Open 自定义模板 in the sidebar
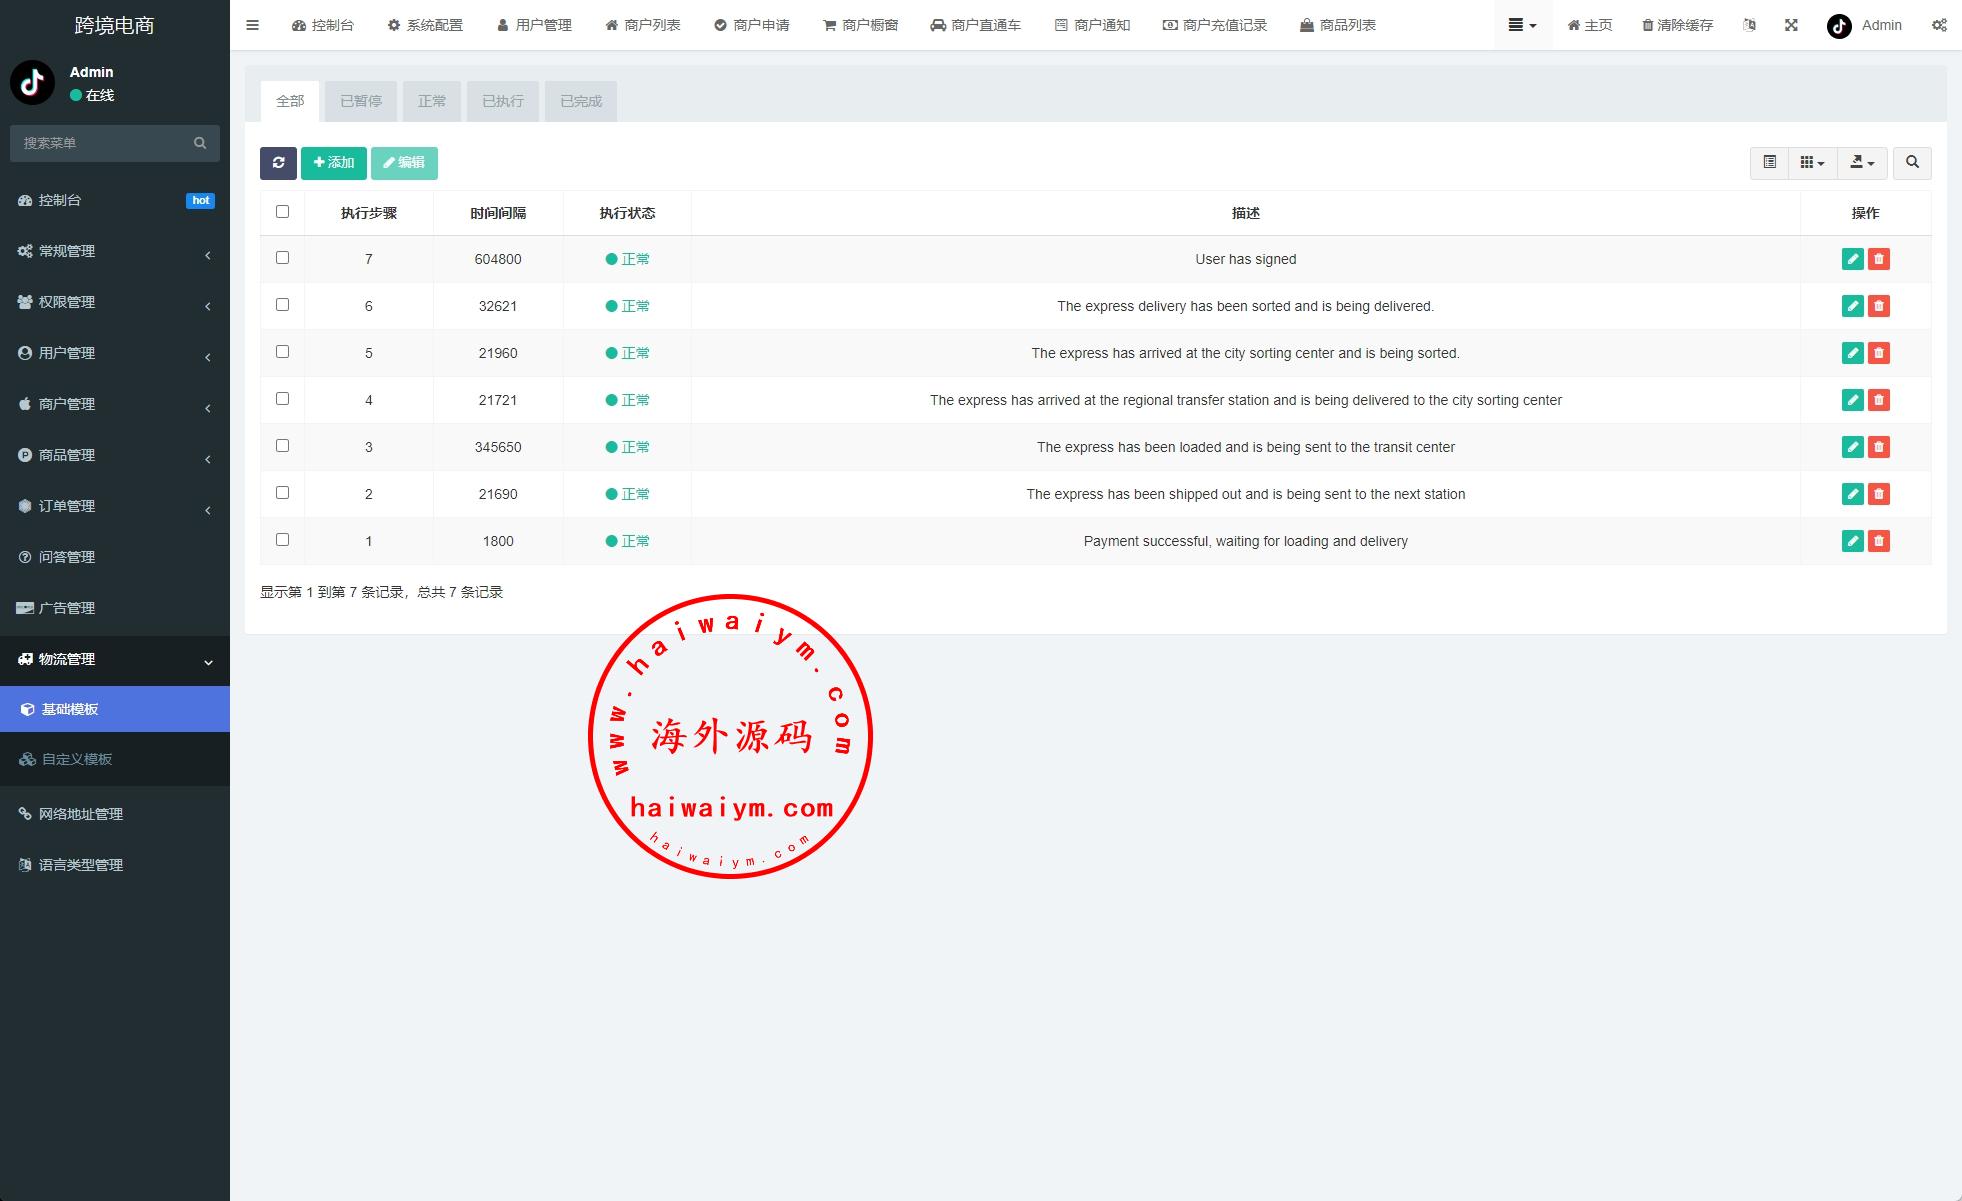Image resolution: width=1962 pixels, height=1201 pixels. pyautogui.click(x=76, y=759)
